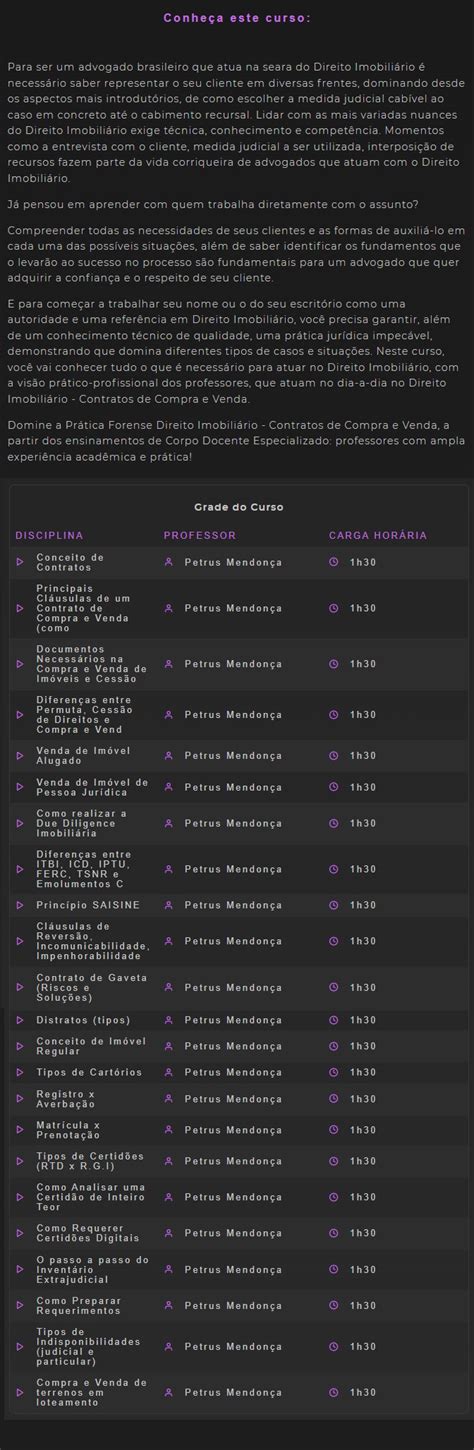Expand the Conceito de Contratos row arrow
The image size is (474, 1450).
click(20, 562)
